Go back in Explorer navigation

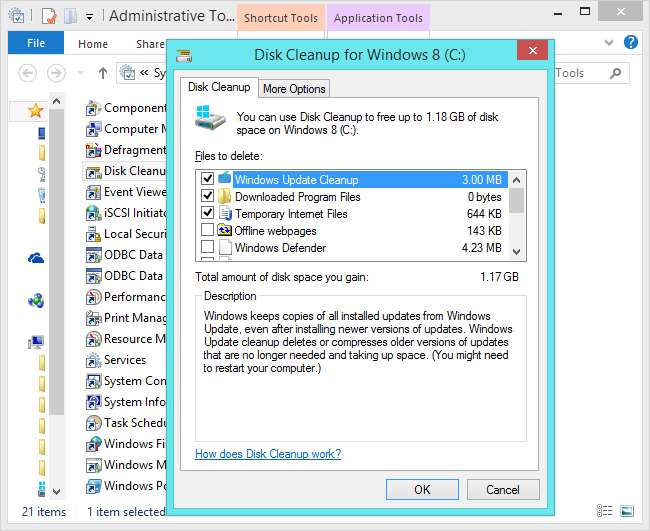click(x=27, y=73)
